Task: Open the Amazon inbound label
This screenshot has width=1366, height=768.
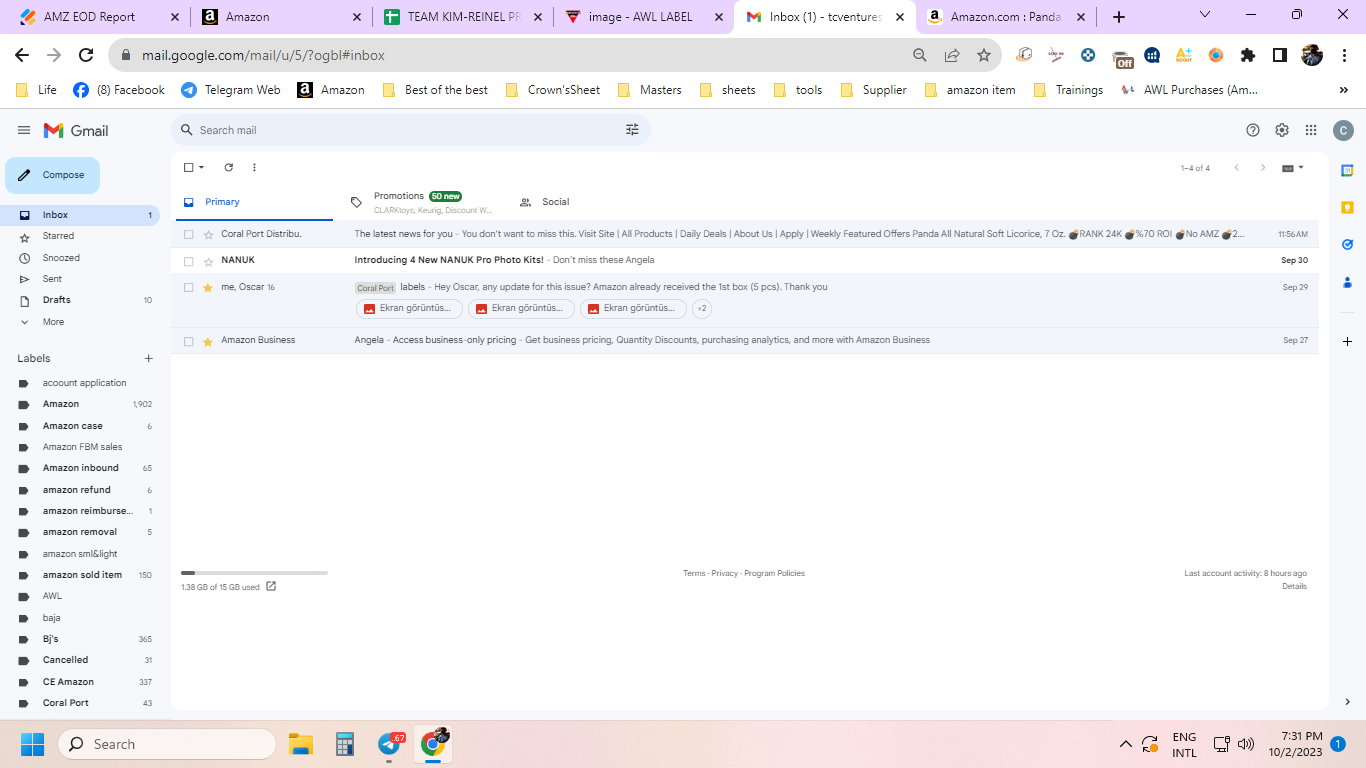Action: 80,468
